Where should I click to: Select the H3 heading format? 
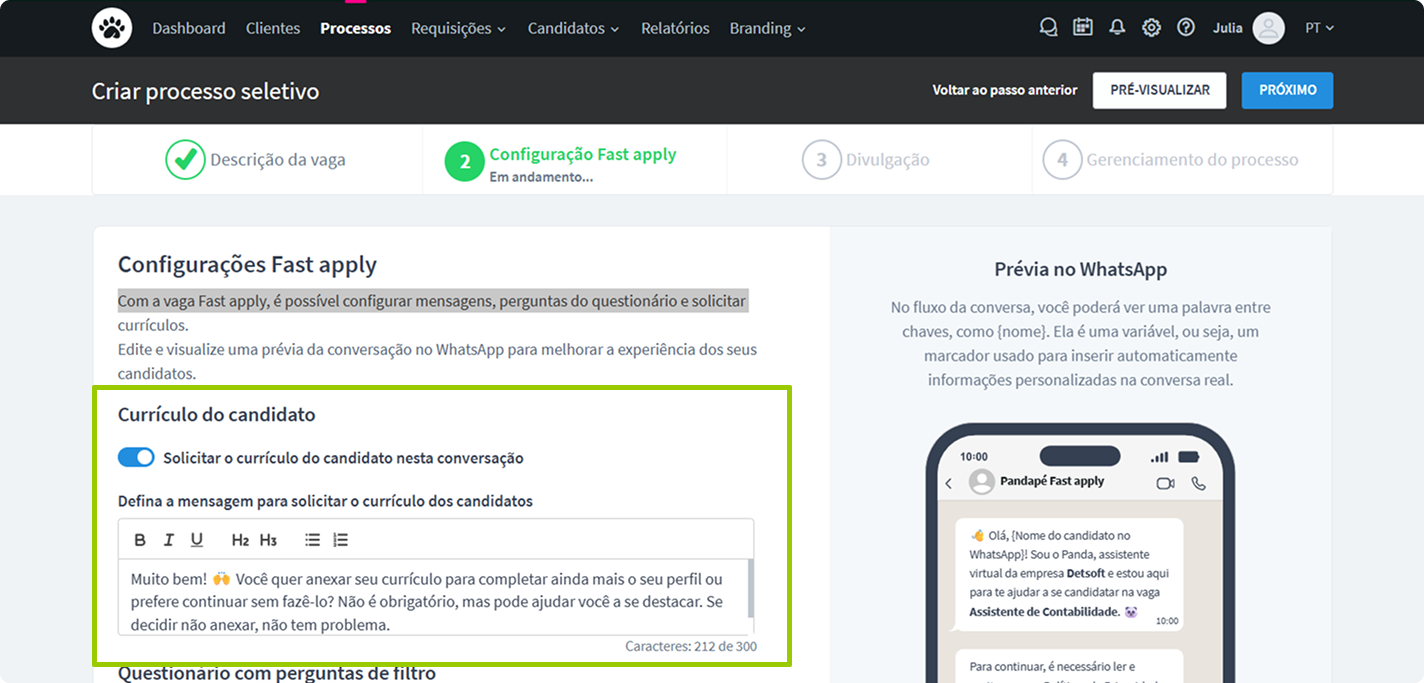(267, 539)
